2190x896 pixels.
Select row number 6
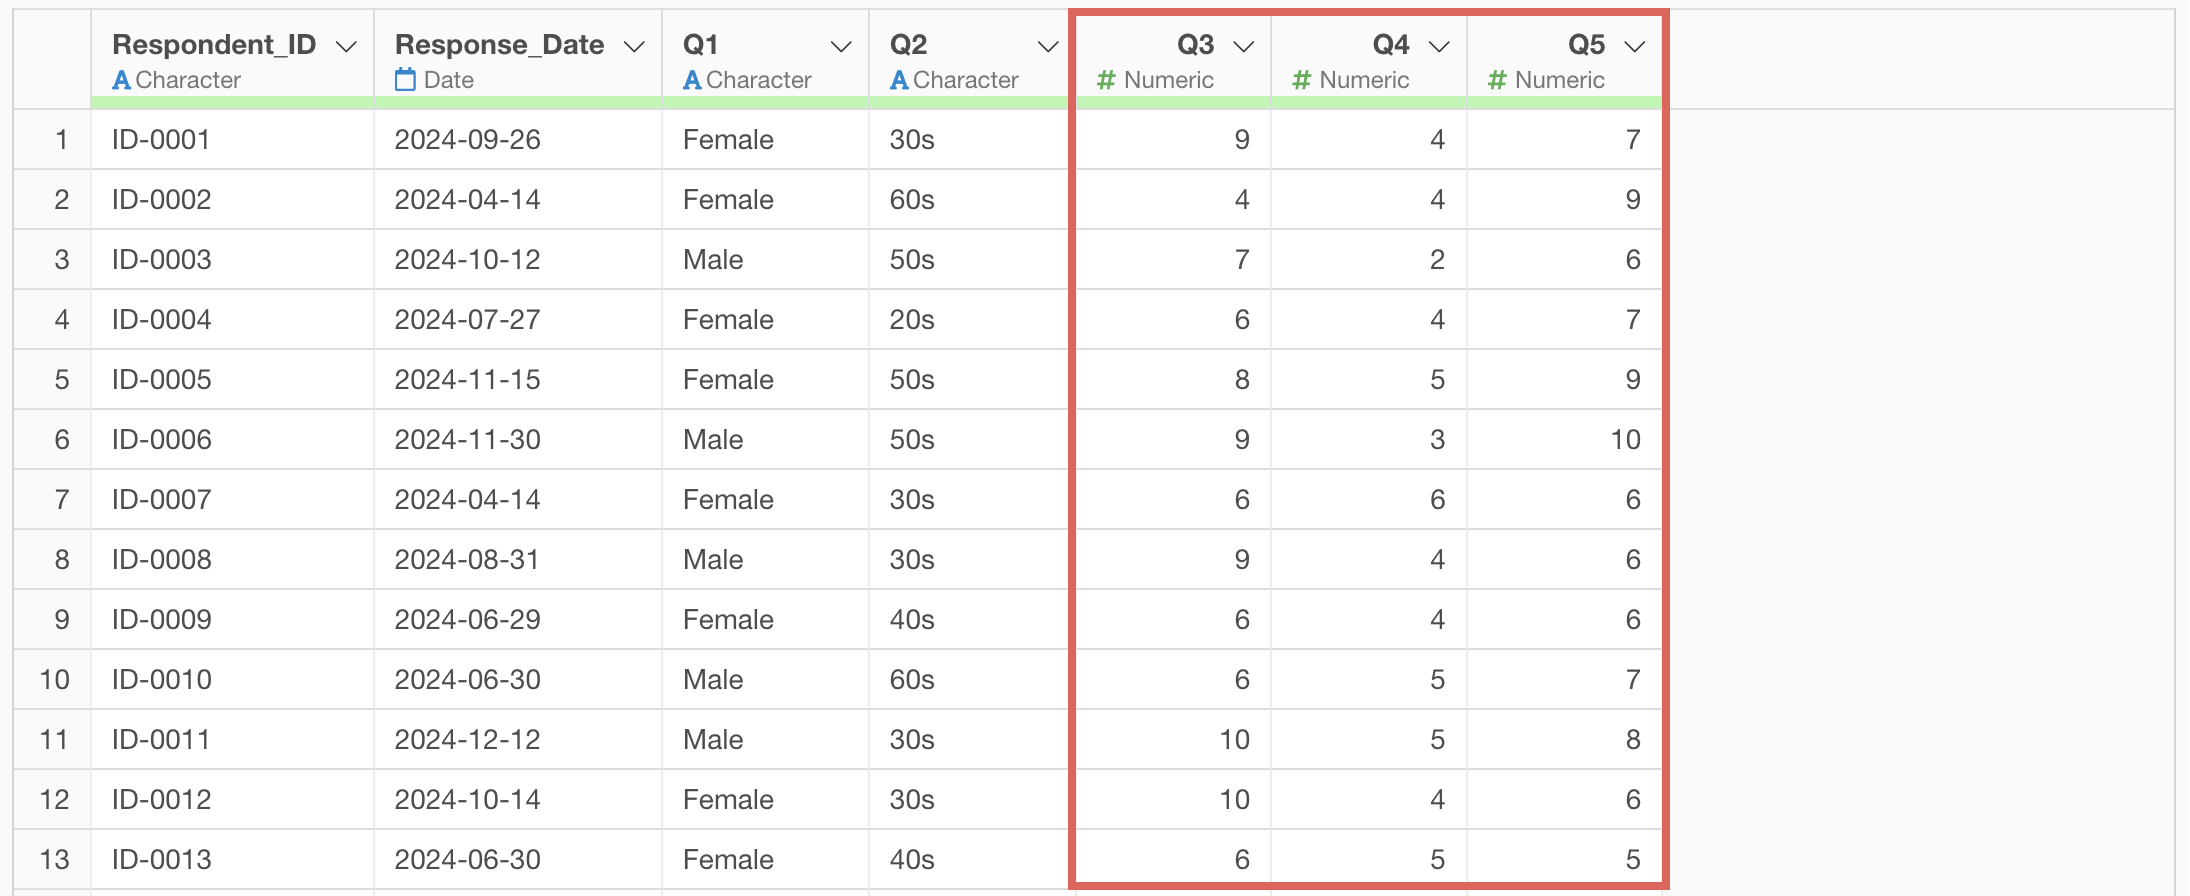[x=62, y=439]
